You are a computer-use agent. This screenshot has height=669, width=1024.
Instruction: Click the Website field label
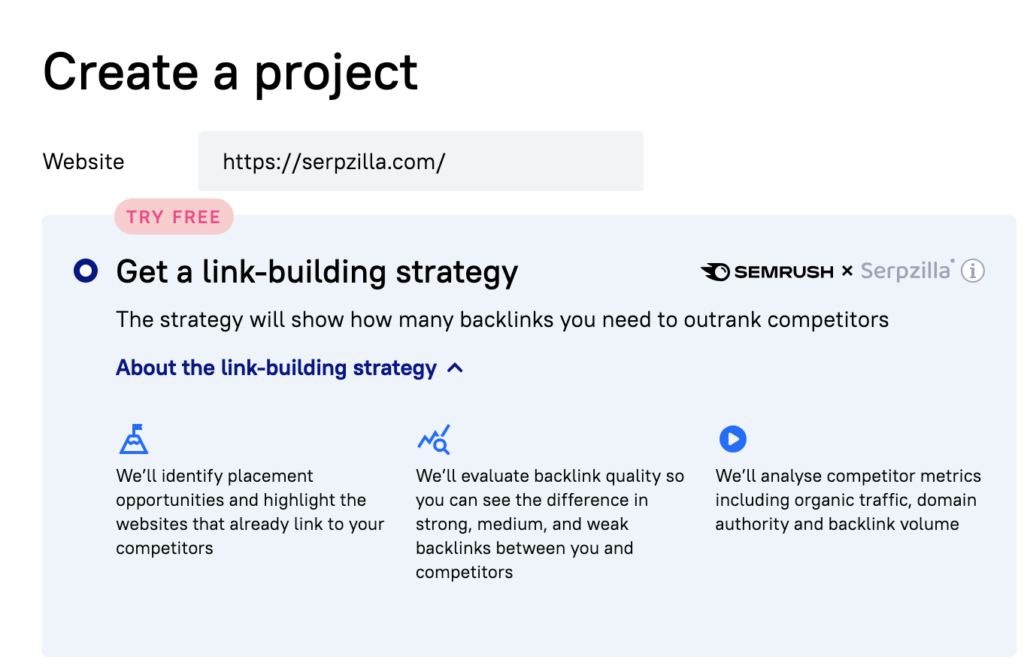(x=84, y=161)
